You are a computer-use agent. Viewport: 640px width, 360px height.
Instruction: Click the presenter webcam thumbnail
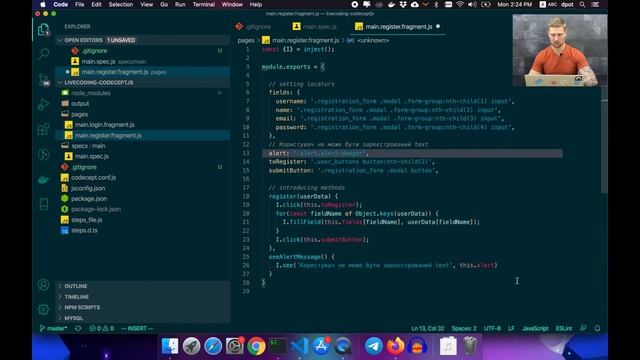[560, 50]
